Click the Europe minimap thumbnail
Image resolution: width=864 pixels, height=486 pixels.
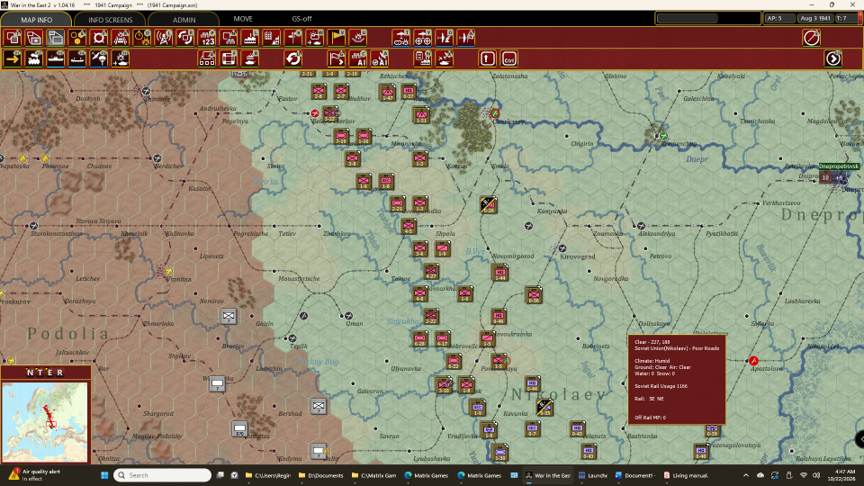(x=45, y=422)
